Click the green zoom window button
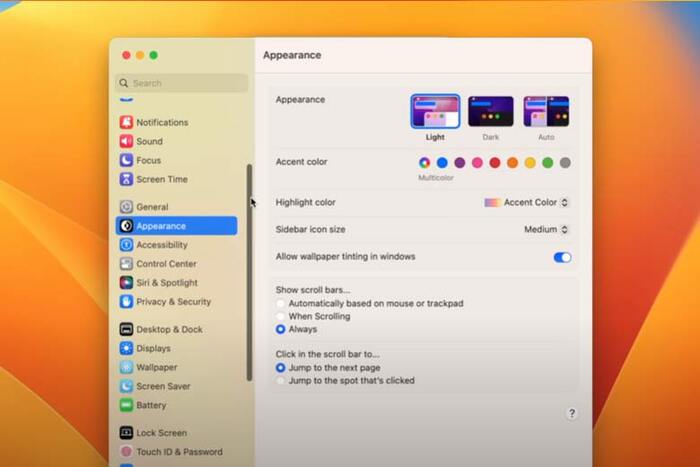Viewport: 700px width, 467px height. 154,55
